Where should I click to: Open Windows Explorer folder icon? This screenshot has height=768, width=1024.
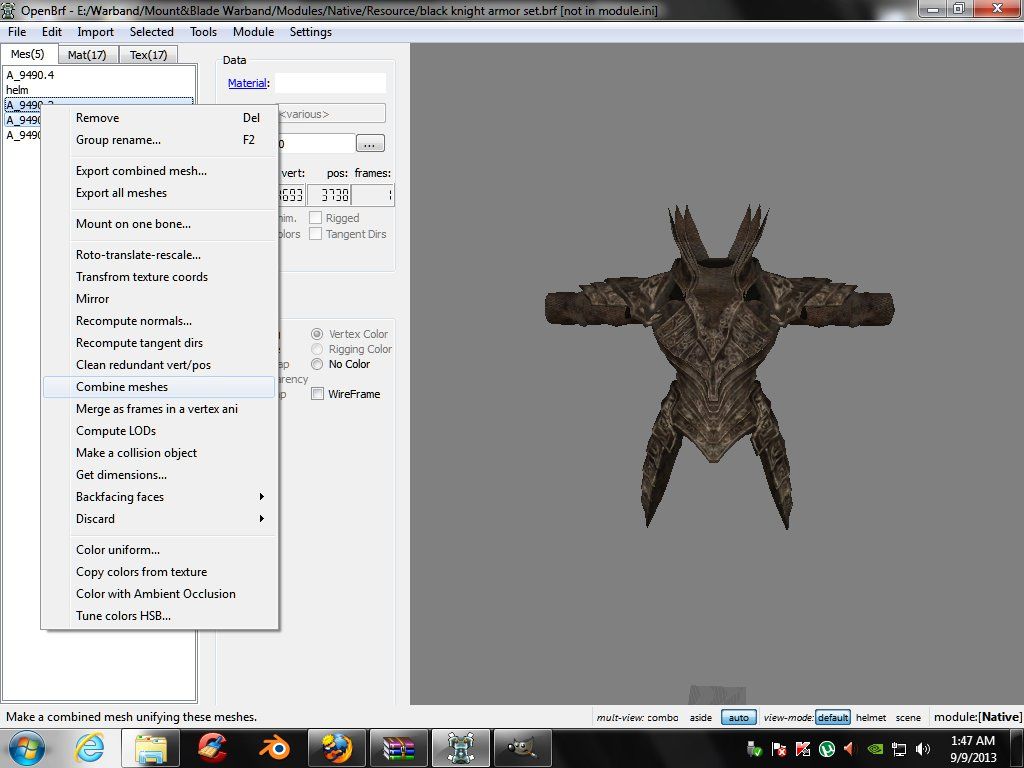(151, 747)
